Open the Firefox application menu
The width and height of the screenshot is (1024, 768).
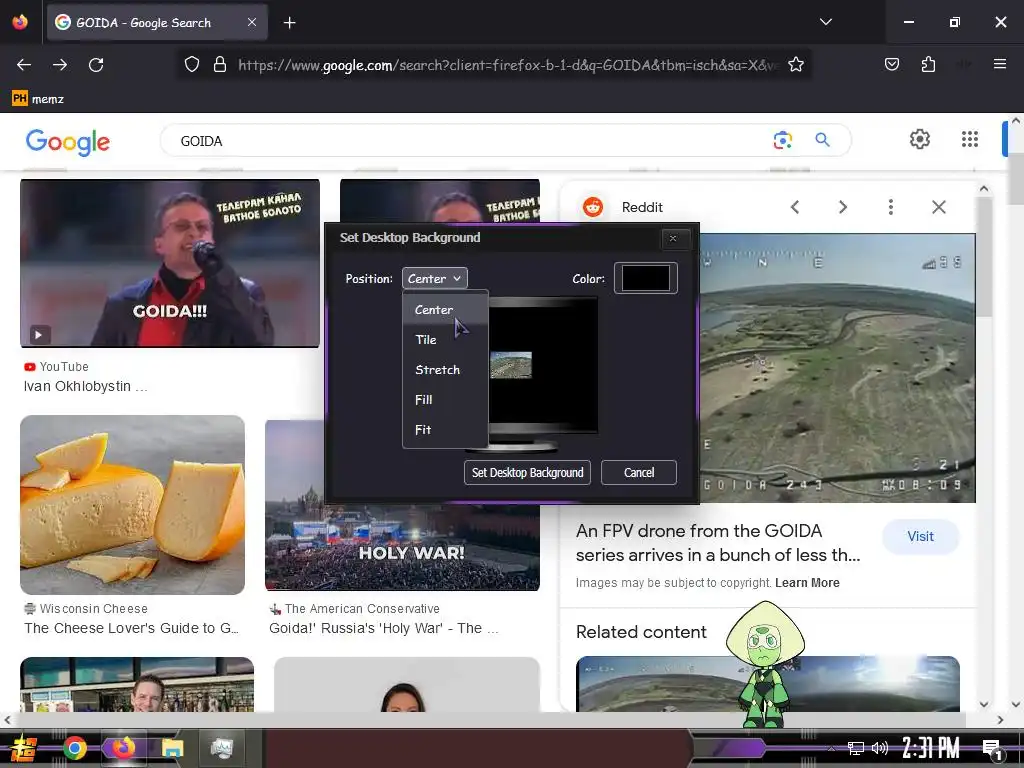click(1000, 65)
